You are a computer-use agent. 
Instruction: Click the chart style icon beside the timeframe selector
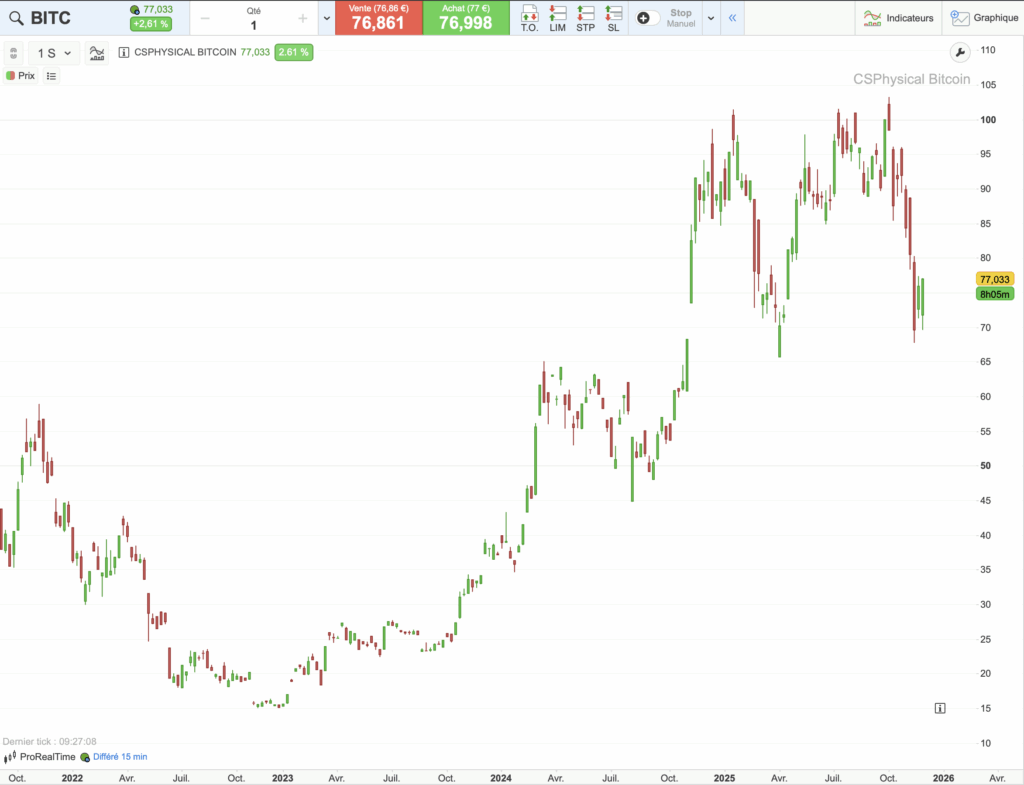[x=96, y=53]
